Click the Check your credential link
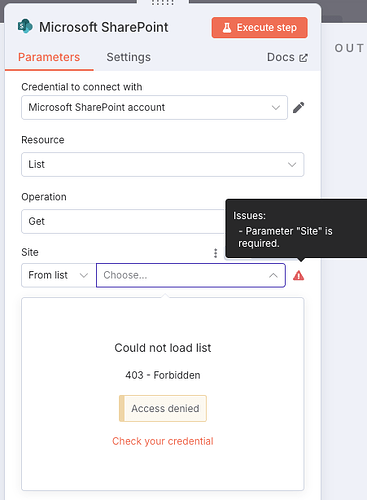Screen dimensions: 367x500 click(163, 441)
